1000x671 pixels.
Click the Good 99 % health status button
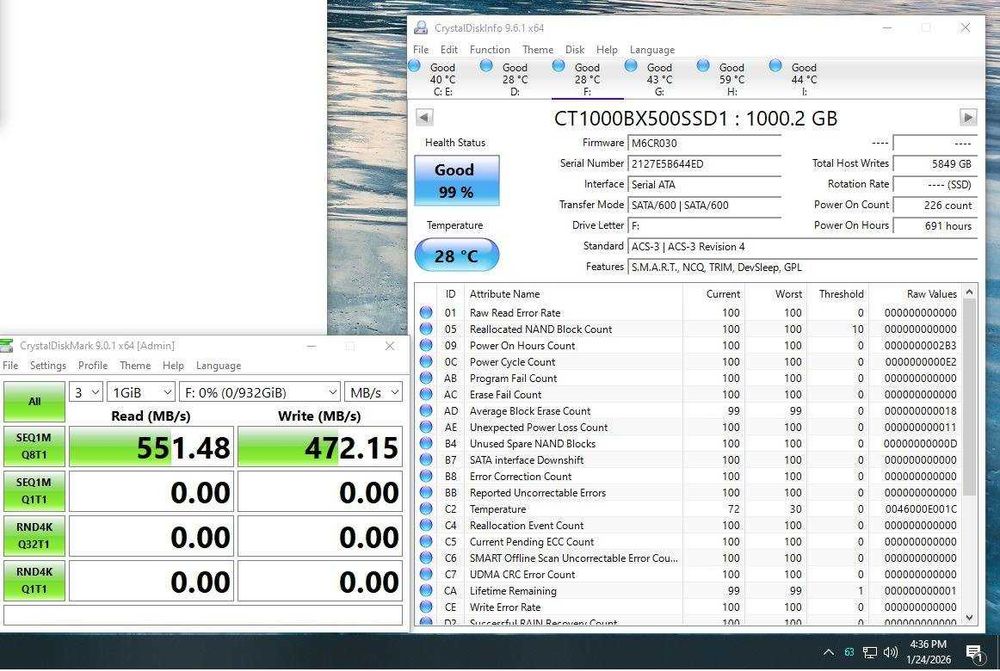point(457,181)
